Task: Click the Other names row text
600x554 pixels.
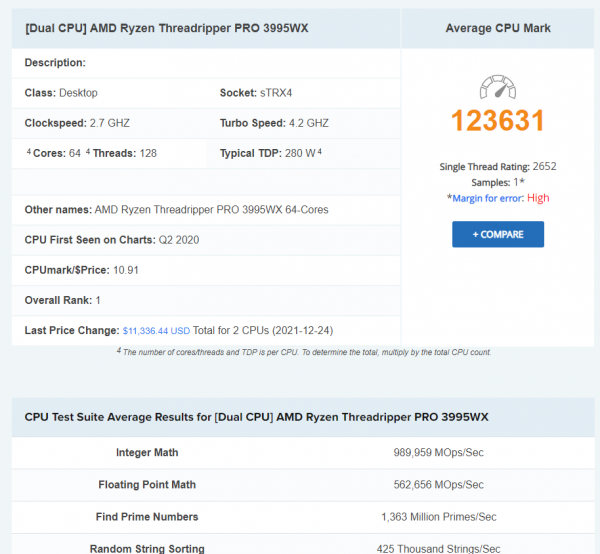Action: pos(176,210)
